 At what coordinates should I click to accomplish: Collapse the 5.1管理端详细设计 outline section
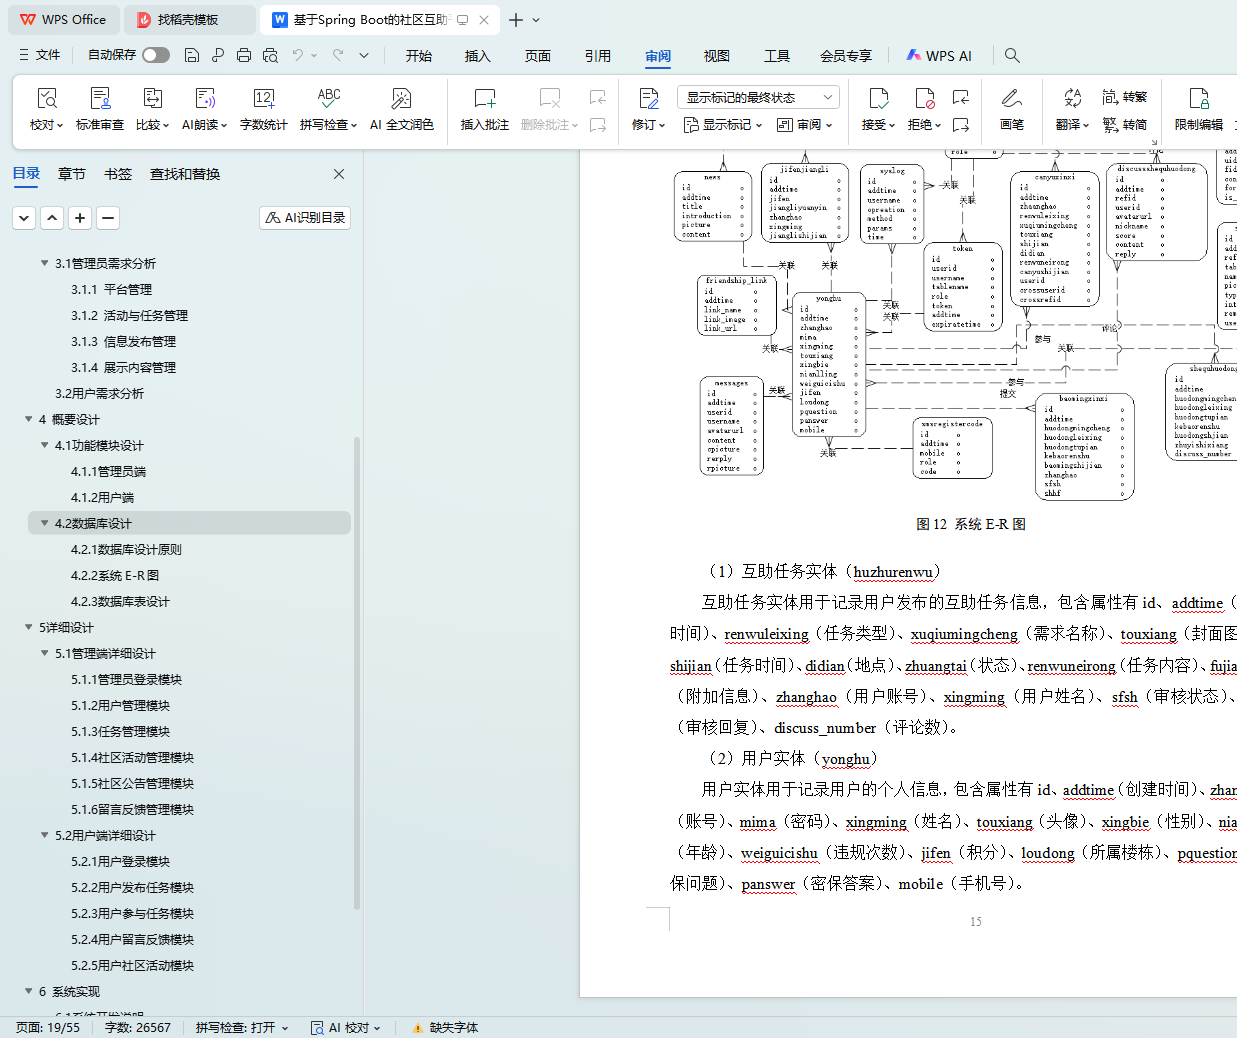pos(44,653)
